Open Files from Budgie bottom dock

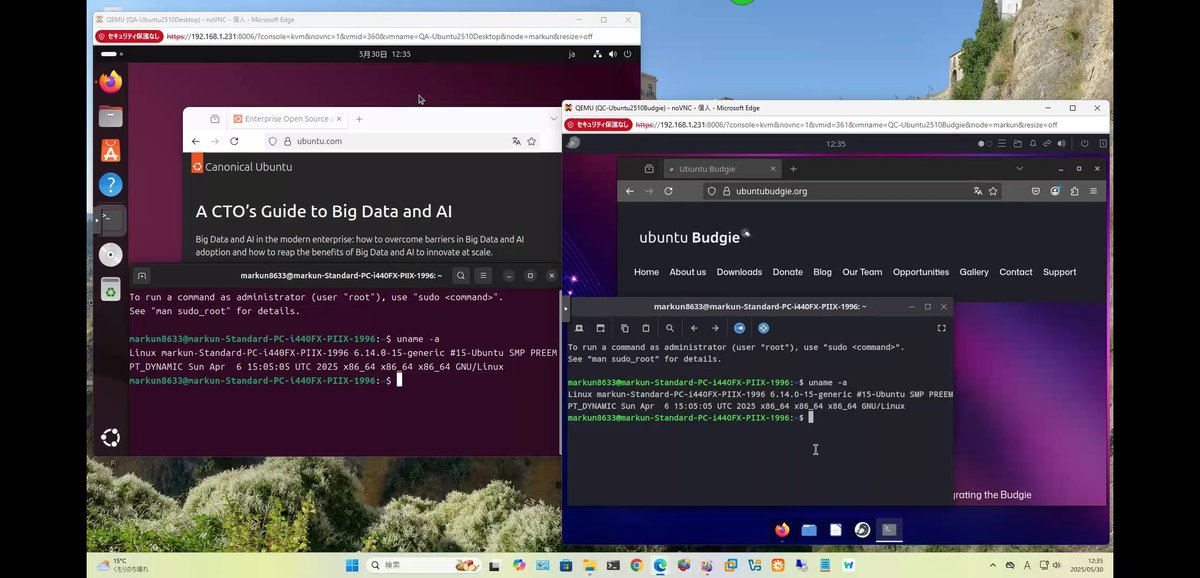[809, 530]
